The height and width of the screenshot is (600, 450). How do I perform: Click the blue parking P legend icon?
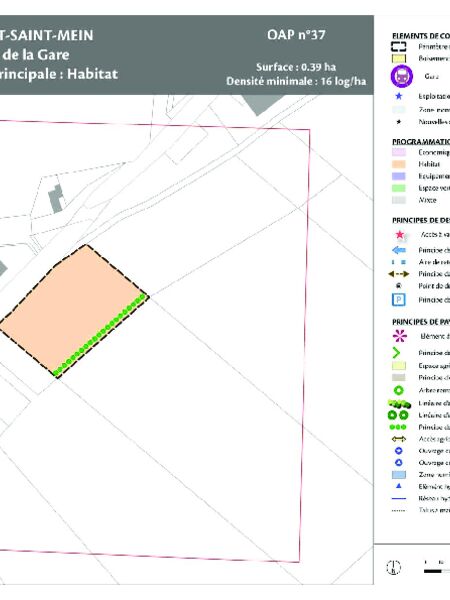click(398, 300)
